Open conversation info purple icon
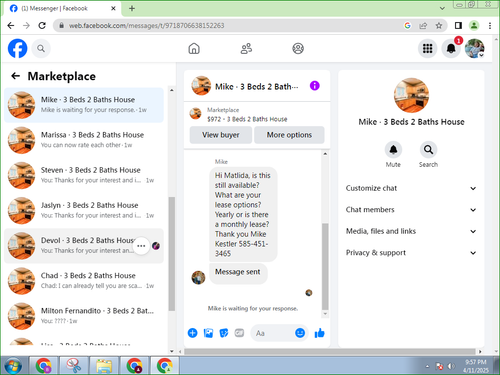 tap(314, 86)
